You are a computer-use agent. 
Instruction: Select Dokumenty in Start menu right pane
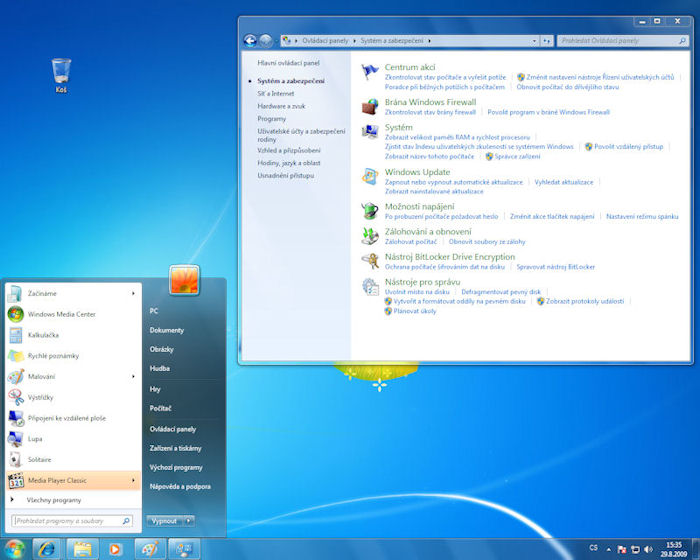click(x=167, y=330)
